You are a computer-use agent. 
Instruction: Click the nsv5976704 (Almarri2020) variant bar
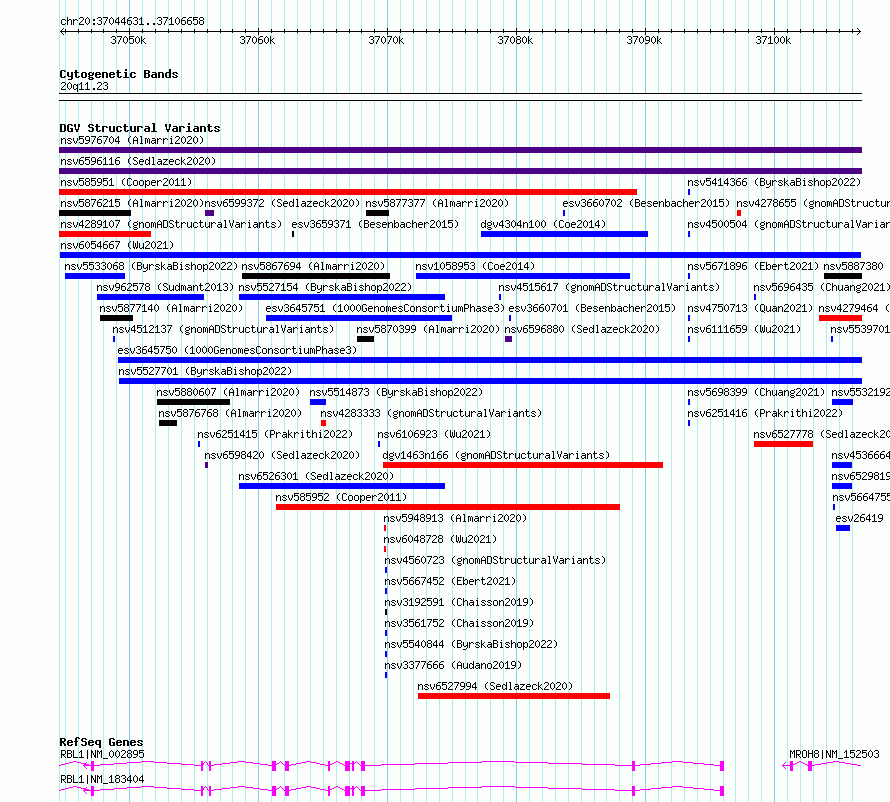(460, 150)
